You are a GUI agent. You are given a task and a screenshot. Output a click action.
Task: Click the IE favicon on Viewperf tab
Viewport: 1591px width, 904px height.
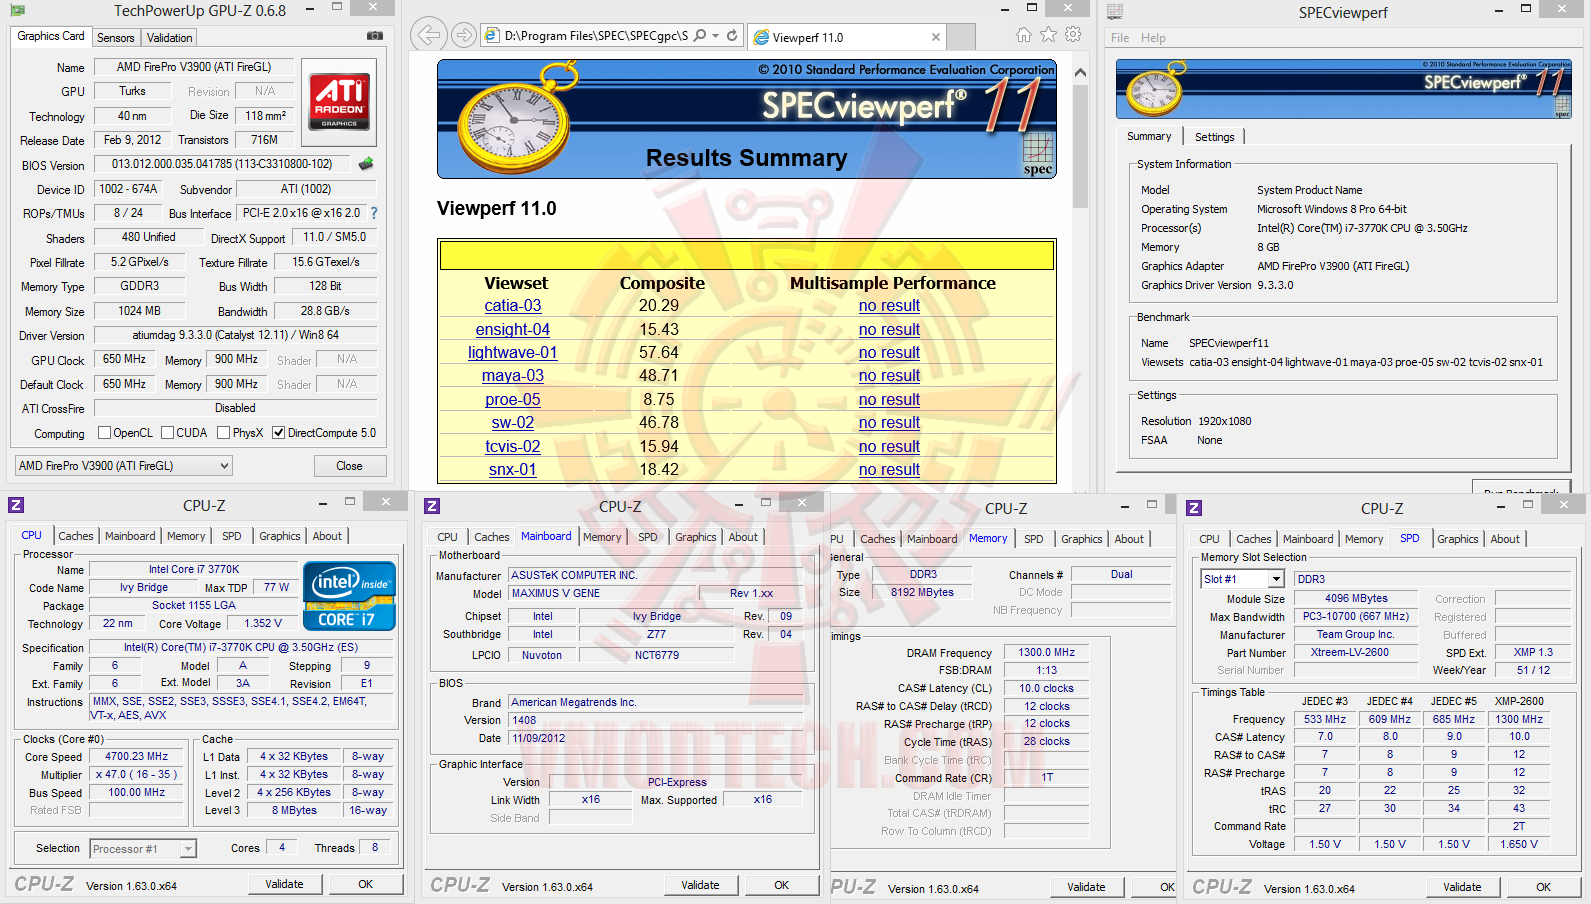762,37
